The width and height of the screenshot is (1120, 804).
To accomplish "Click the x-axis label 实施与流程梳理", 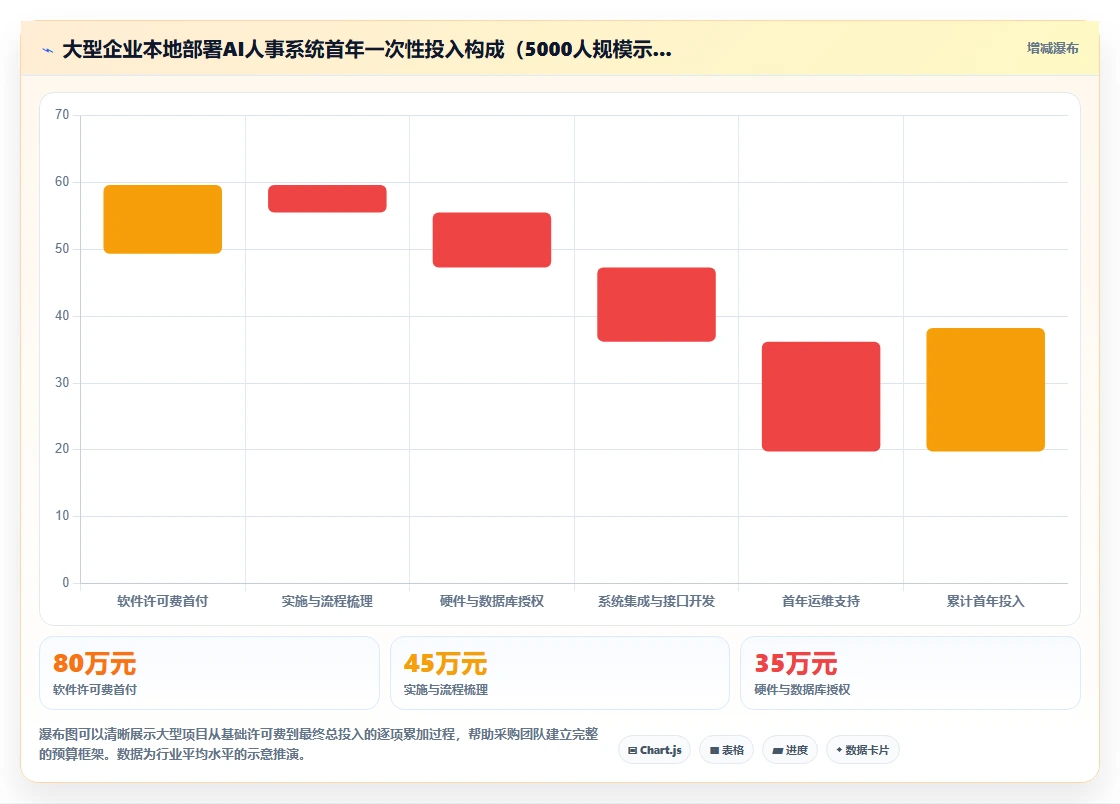I will coord(327,601).
